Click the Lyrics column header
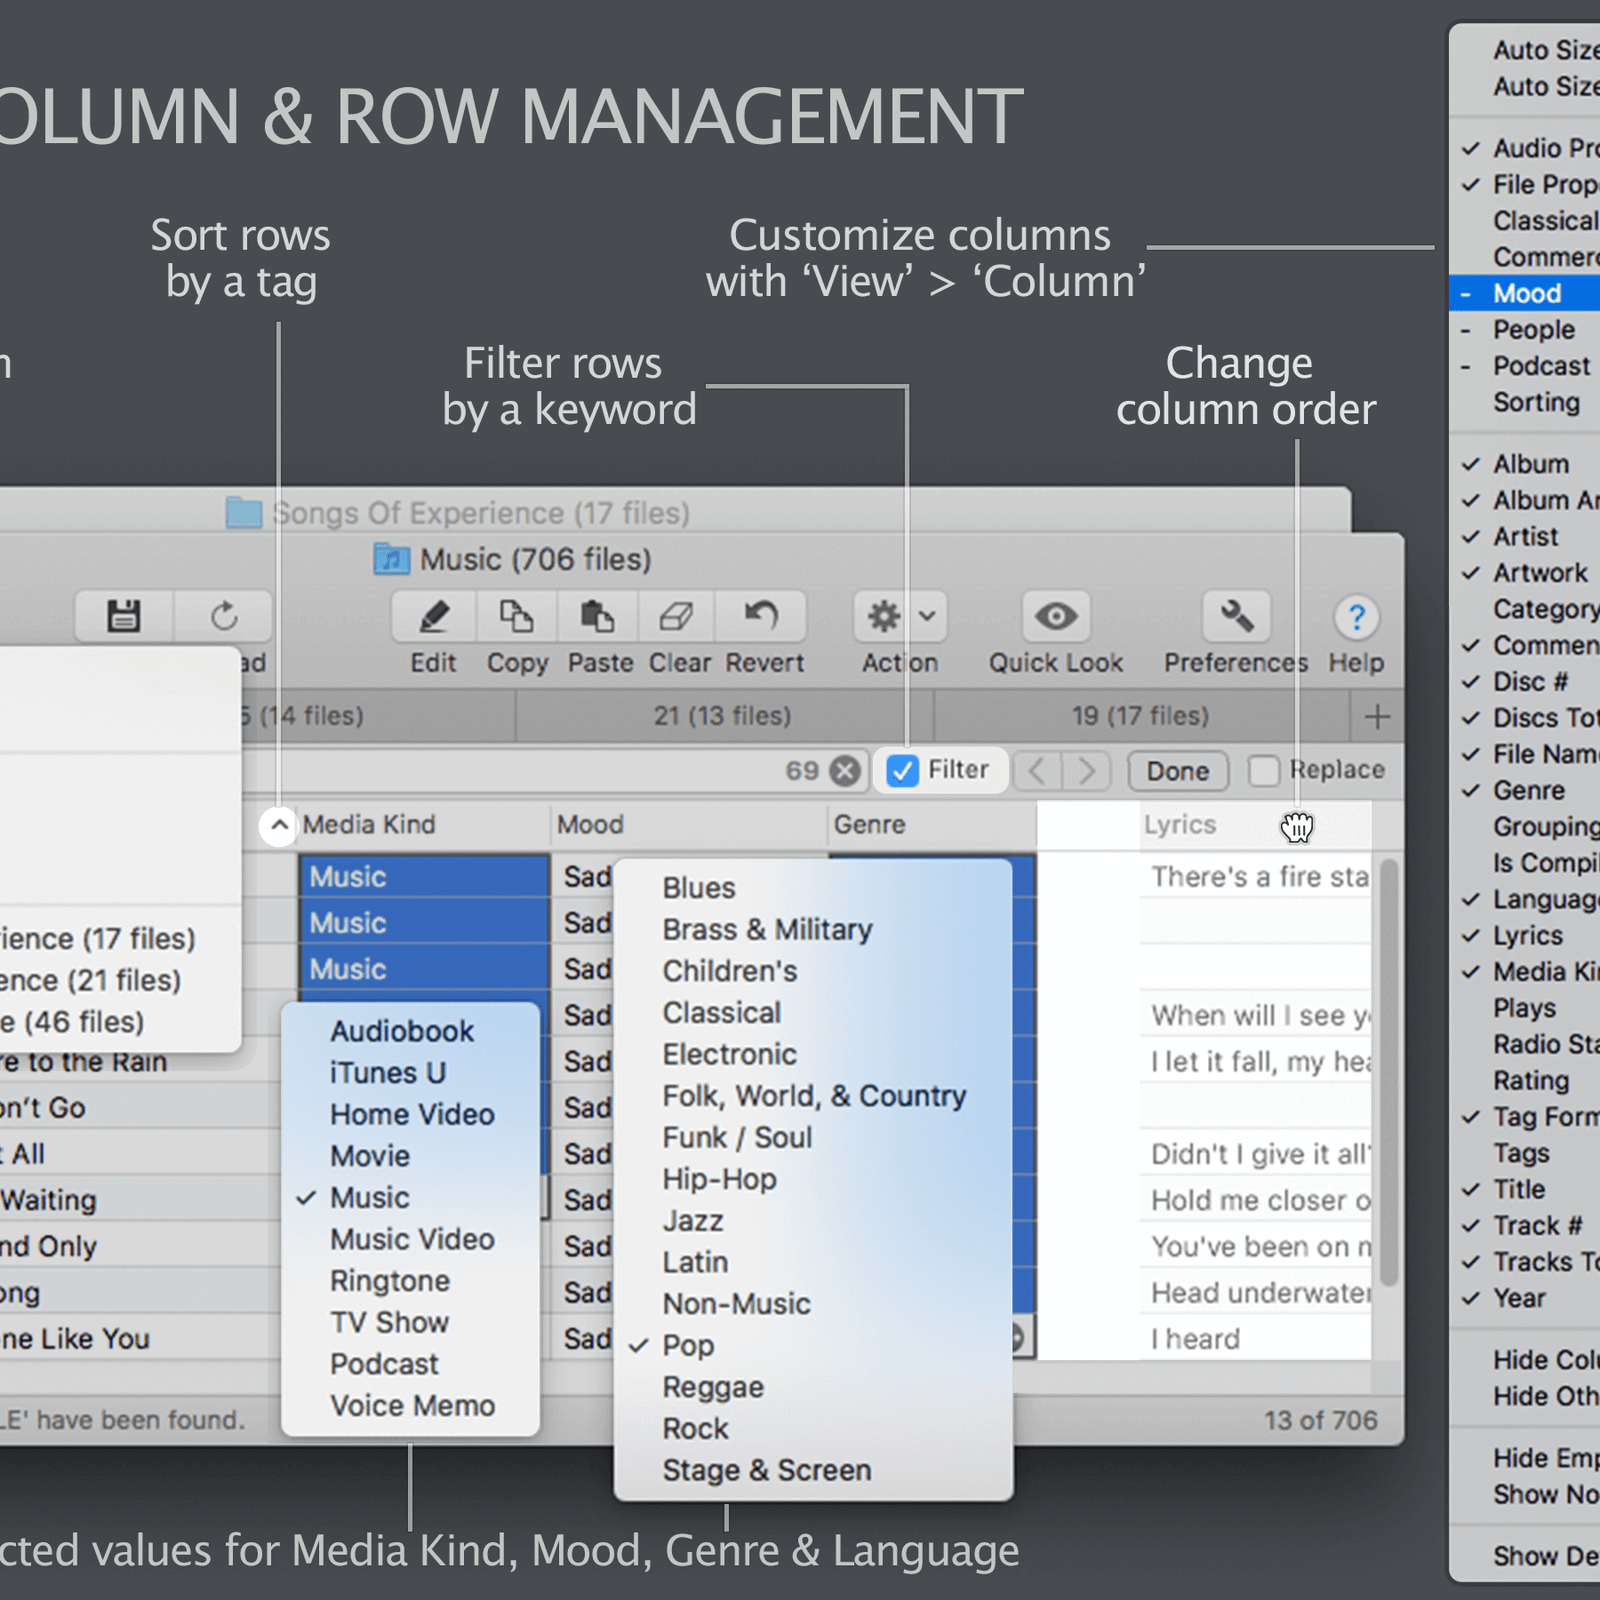This screenshot has height=1600, width=1600. [1255, 825]
